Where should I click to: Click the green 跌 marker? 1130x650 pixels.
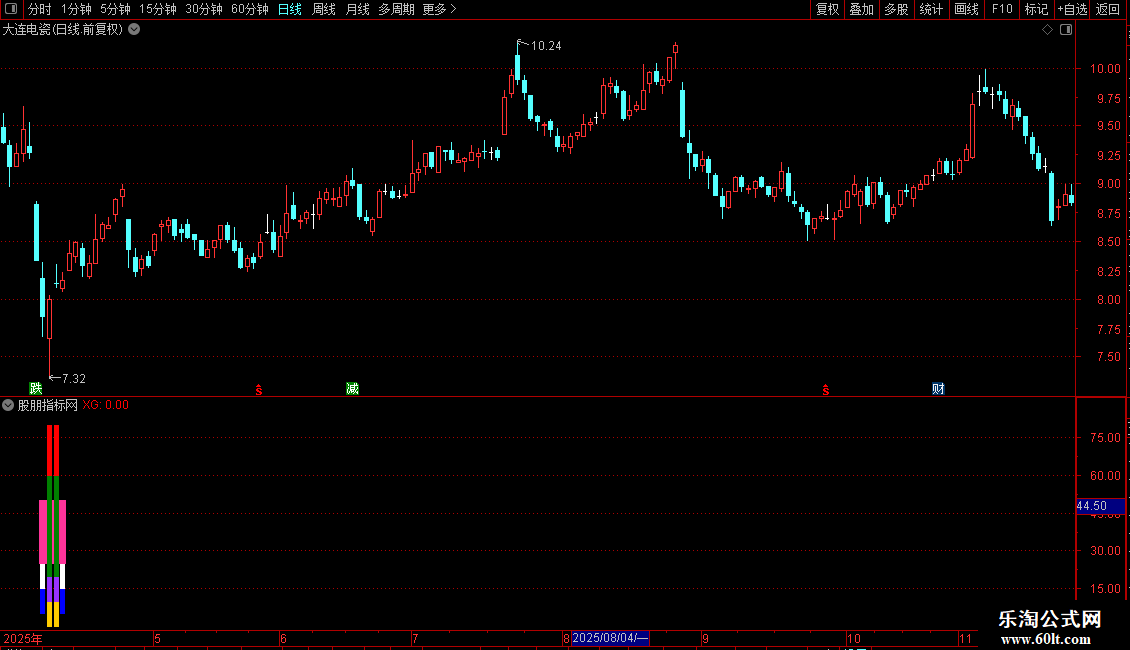point(35,389)
